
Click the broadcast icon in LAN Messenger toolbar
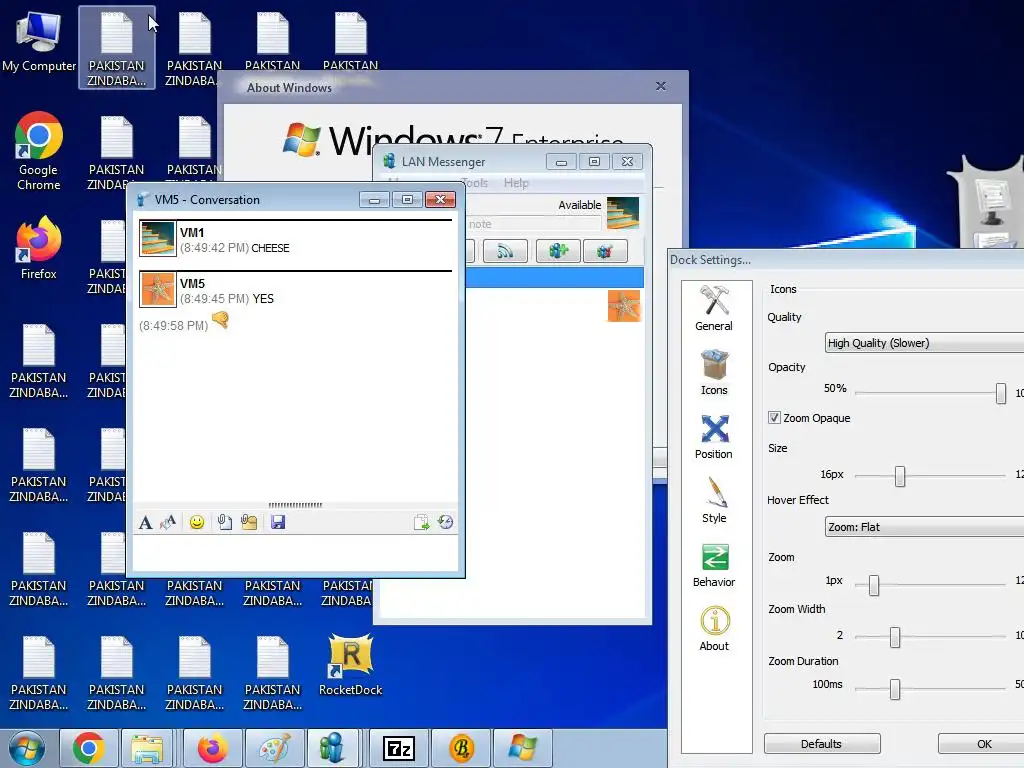(x=505, y=251)
